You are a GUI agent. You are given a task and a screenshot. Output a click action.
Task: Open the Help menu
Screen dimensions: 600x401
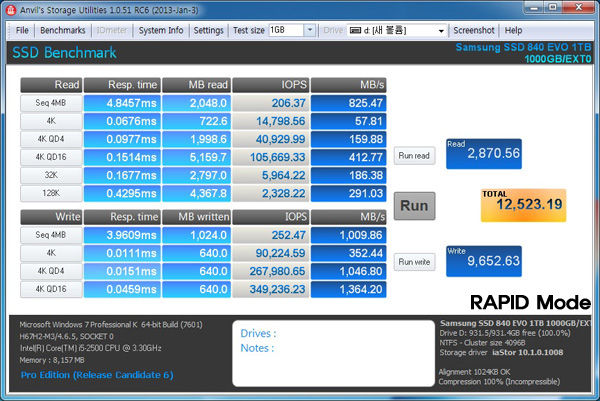(513, 30)
